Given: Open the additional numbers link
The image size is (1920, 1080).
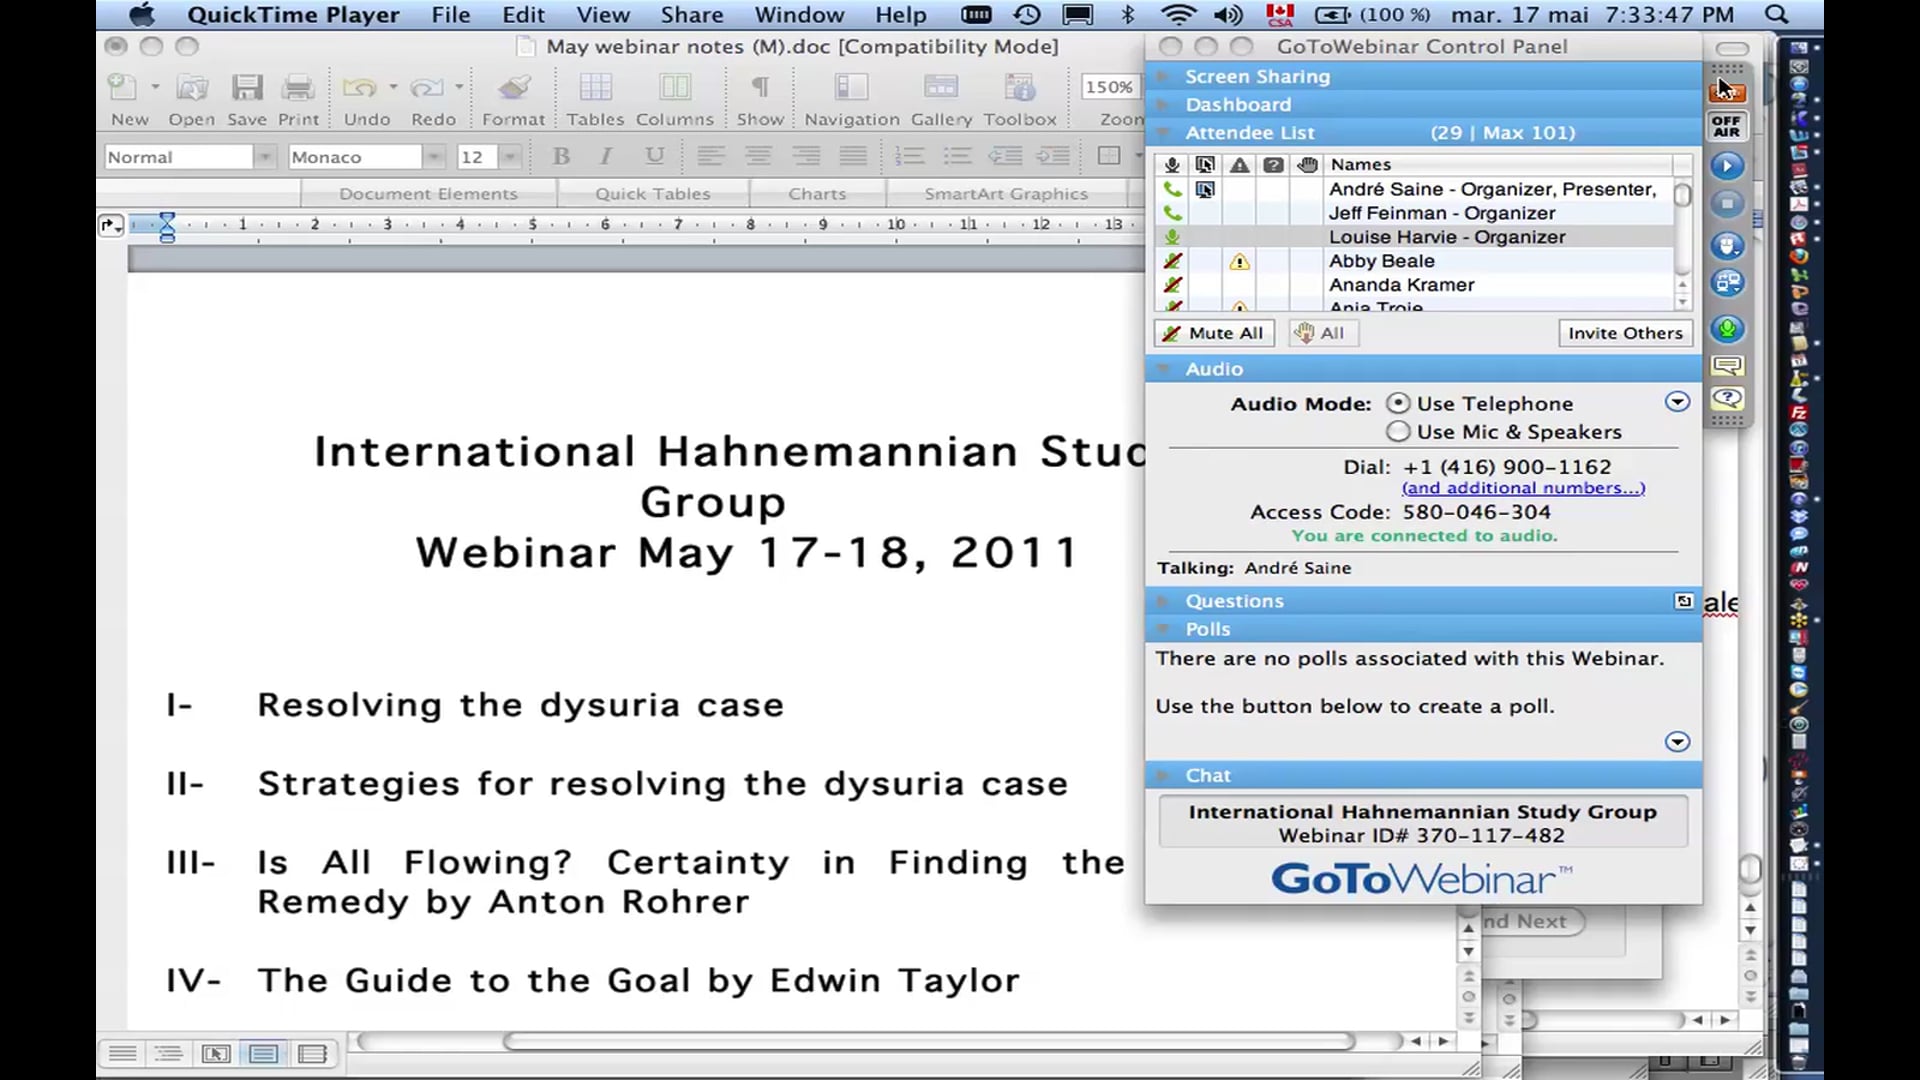Looking at the screenshot, I should pyautogui.click(x=1523, y=488).
